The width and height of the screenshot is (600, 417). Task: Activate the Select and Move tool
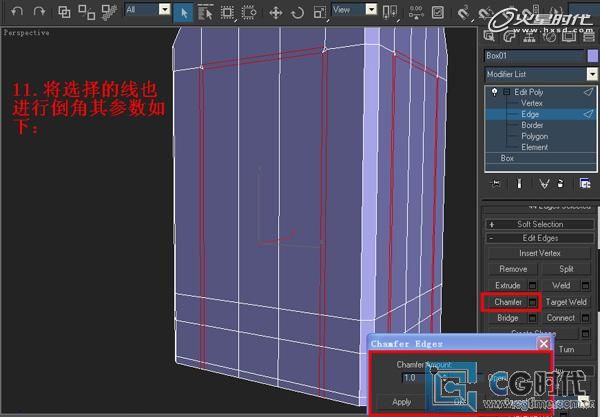276,13
